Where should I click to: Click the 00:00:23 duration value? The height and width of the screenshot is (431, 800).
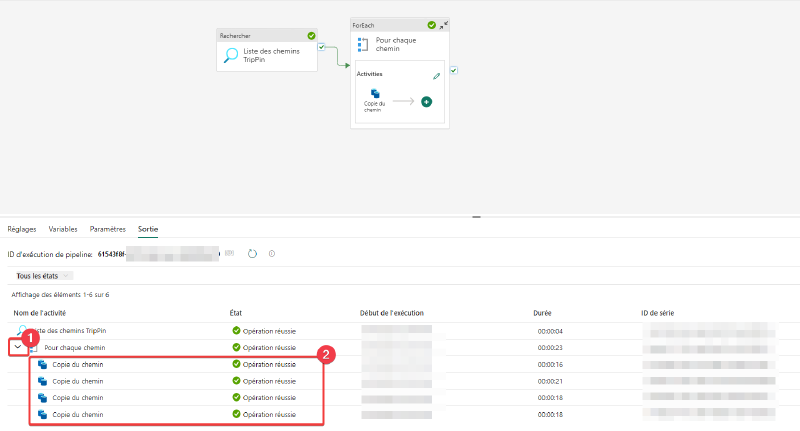(x=550, y=348)
